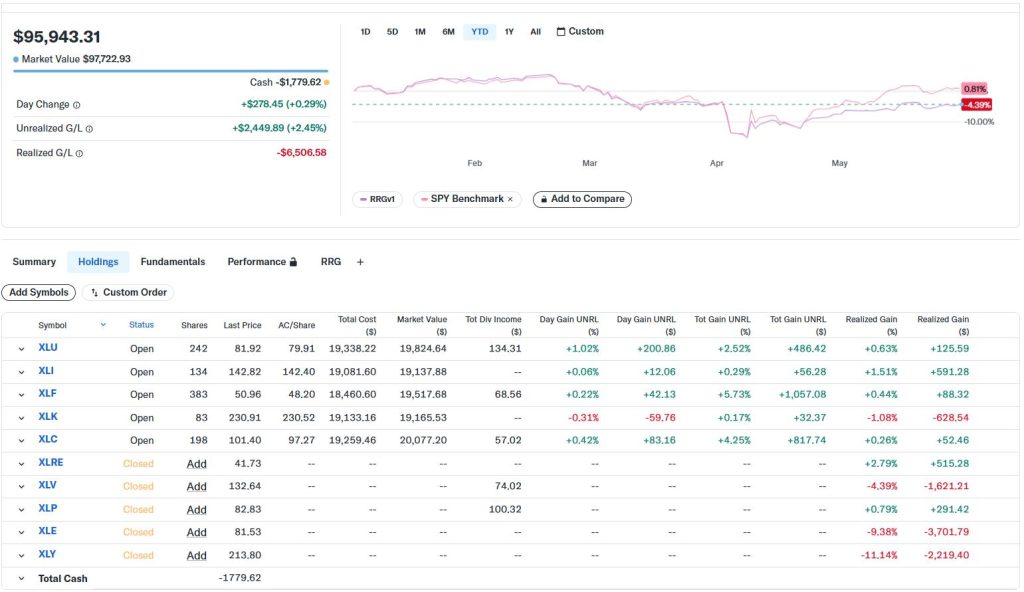Expand the XLE row details
The height and width of the screenshot is (592, 1024).
[22, 533]
